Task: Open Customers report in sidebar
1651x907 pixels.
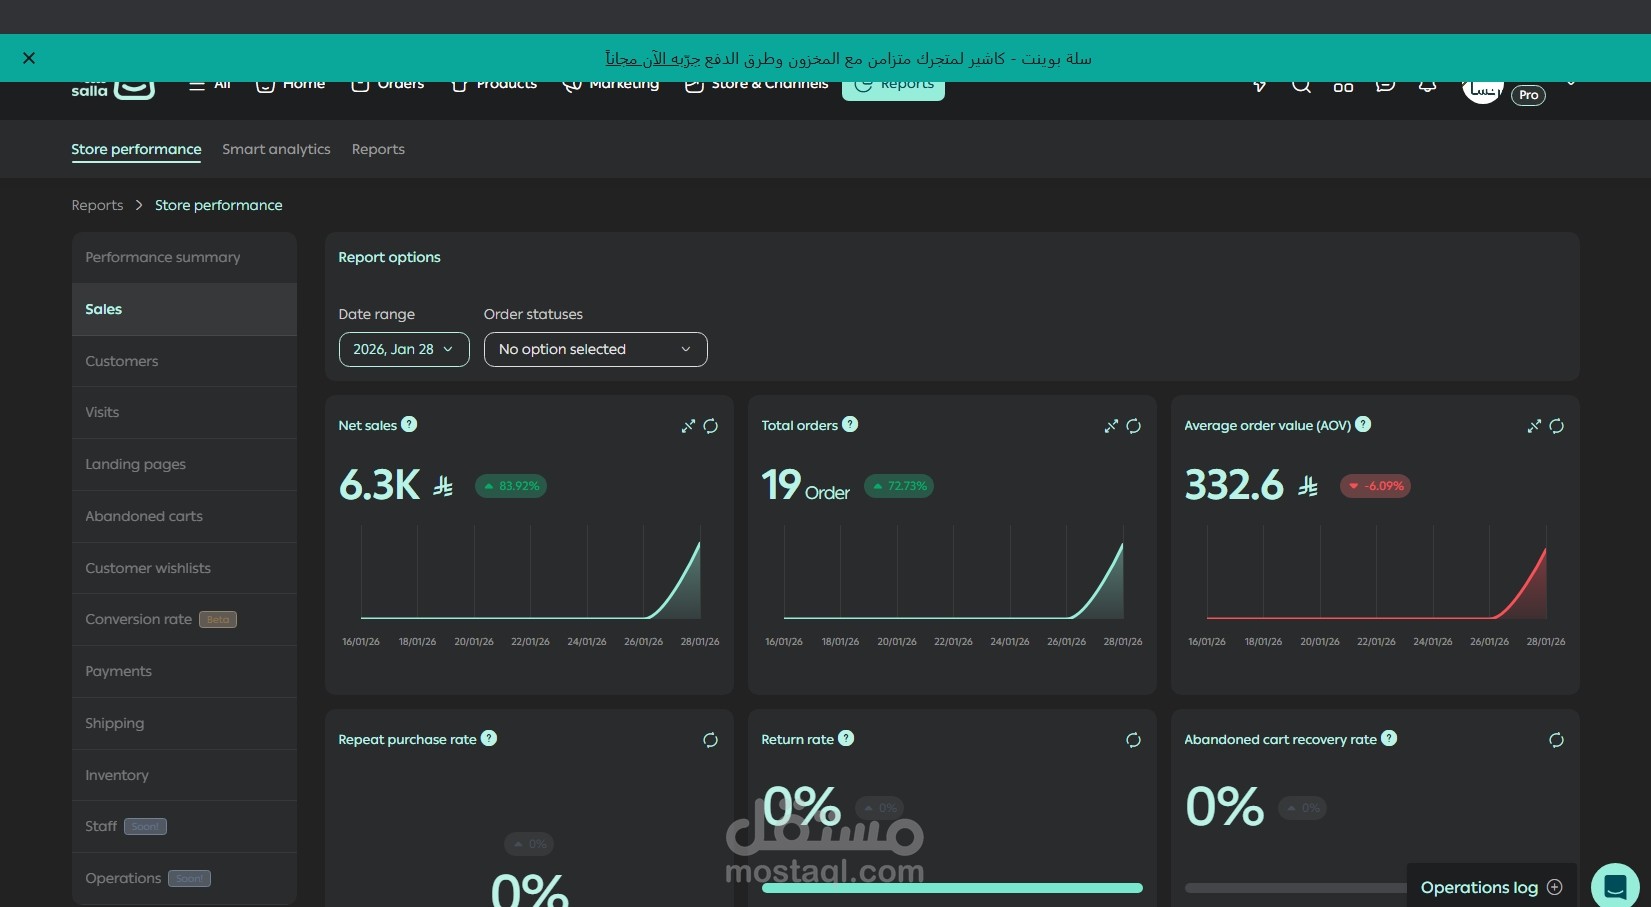Action: (x=184, y=361)
